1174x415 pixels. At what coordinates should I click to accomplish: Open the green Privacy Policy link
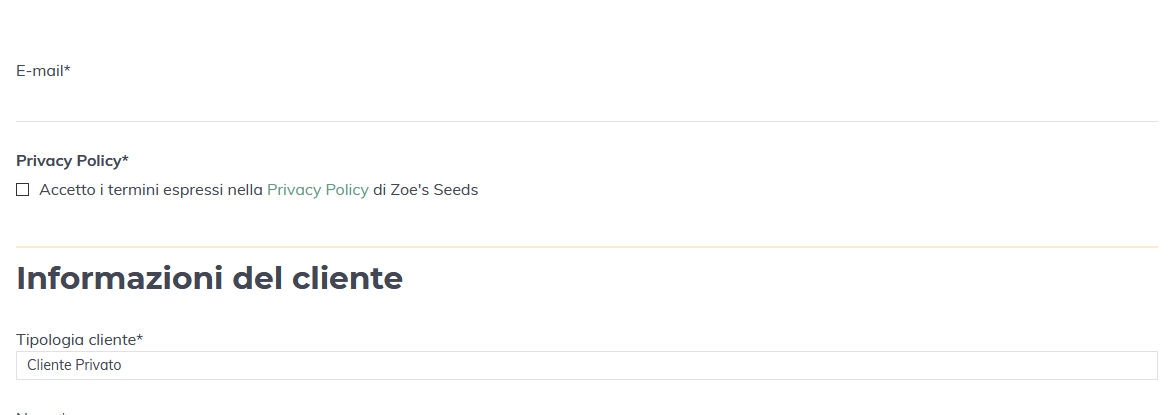click(x=317, y=190)
